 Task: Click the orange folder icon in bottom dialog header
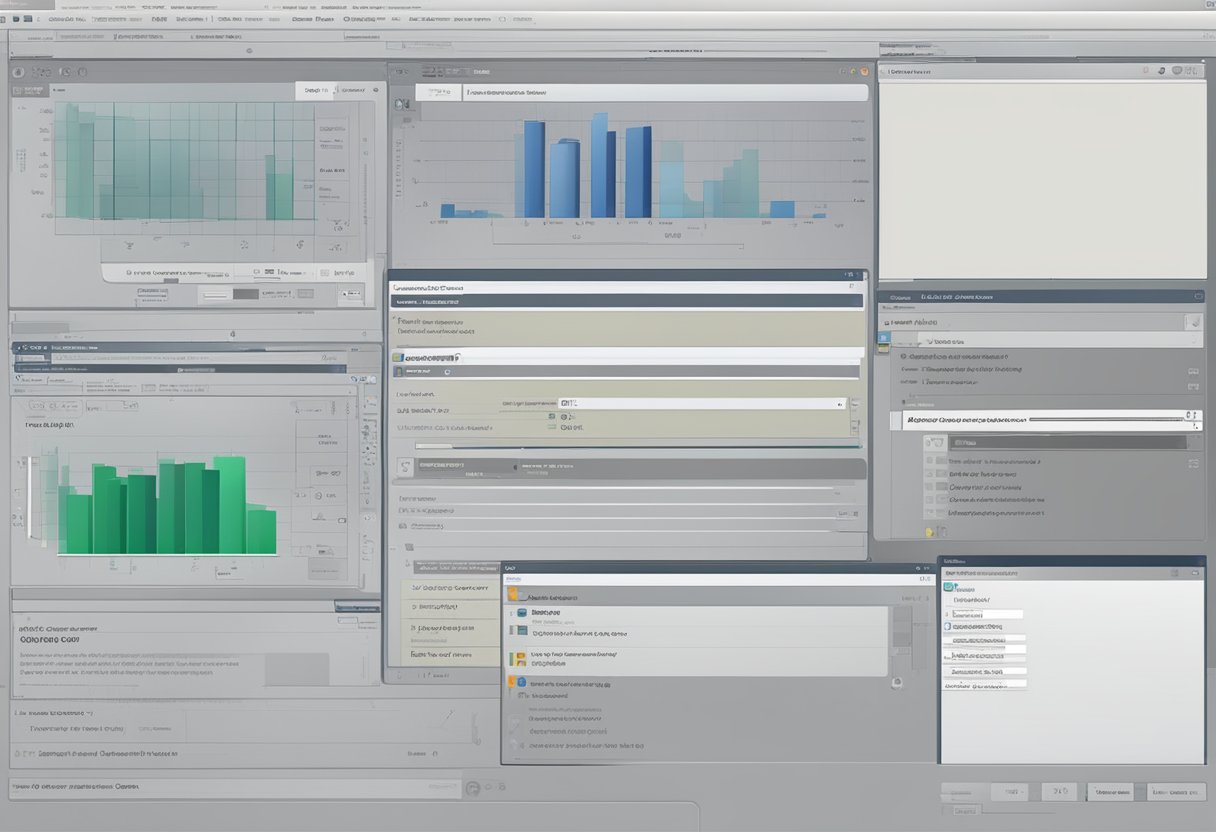[514, 594]
